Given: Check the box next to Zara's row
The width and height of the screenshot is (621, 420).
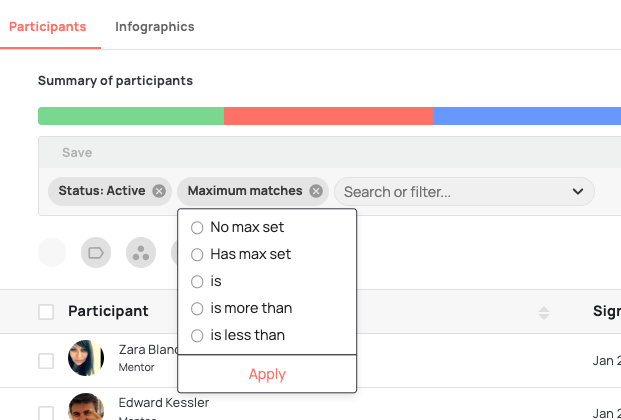Looking at the screenshot, I should click(x=46, y=361).
